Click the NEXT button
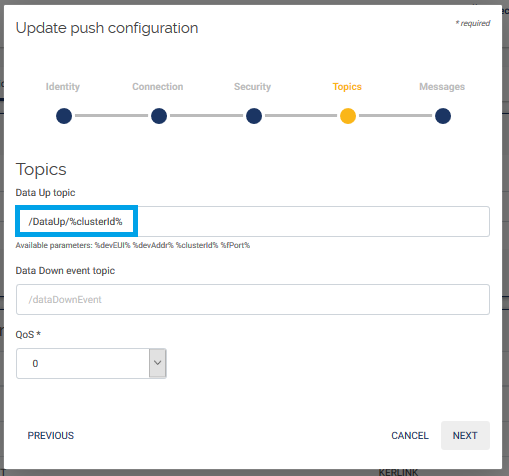 [x=465, y=435]
